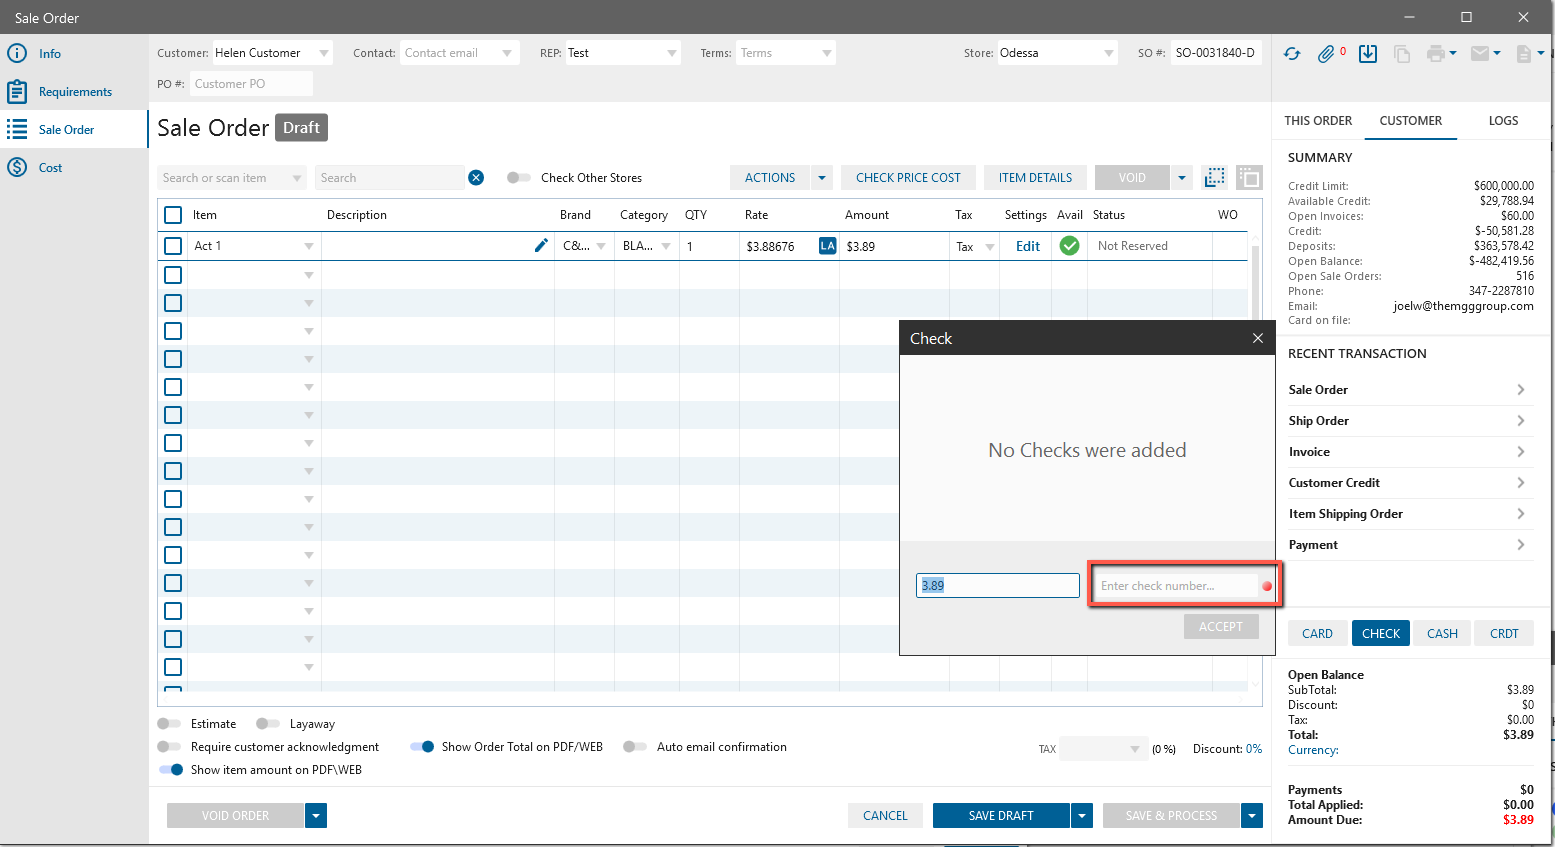The width and height of the screenshot is (1555, 847).
Task: Open the Contact email dropdown
Action: pyautogui.click(x=507, y=53)
